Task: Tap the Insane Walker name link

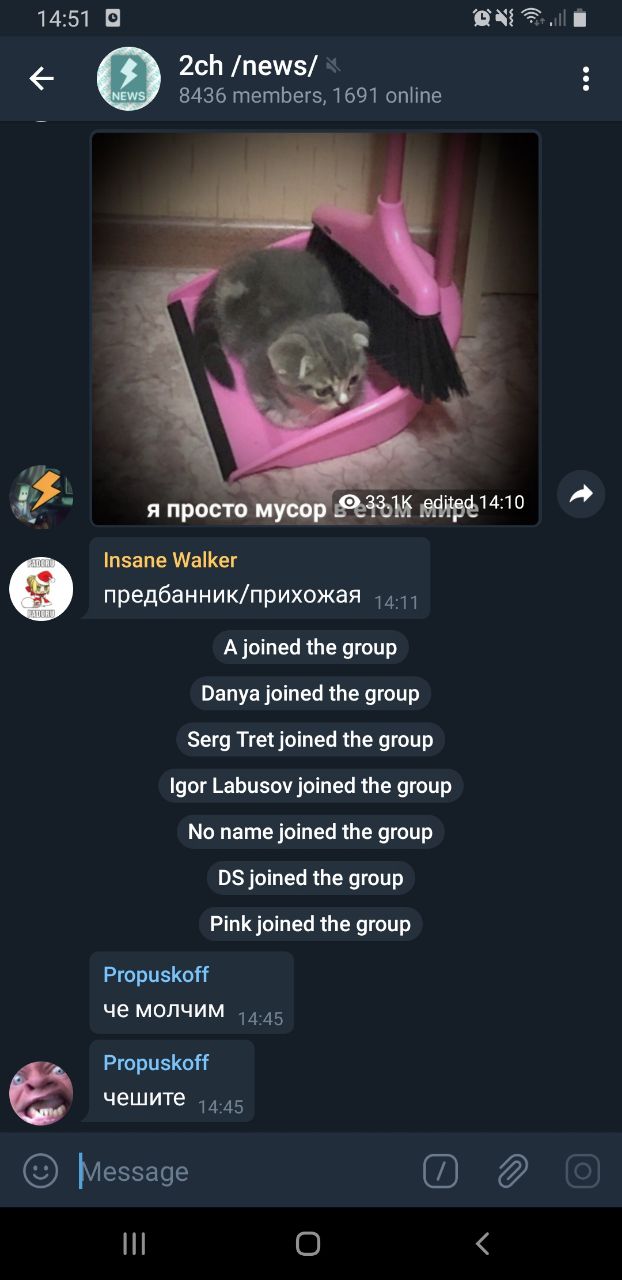Action: click(x=170, y=560)
